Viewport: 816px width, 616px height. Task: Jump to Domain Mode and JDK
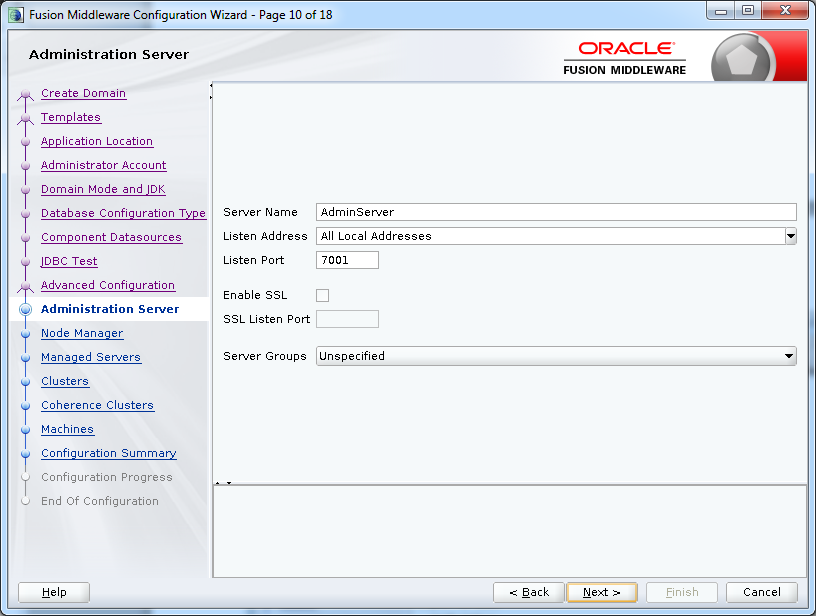tap(103, 189)
